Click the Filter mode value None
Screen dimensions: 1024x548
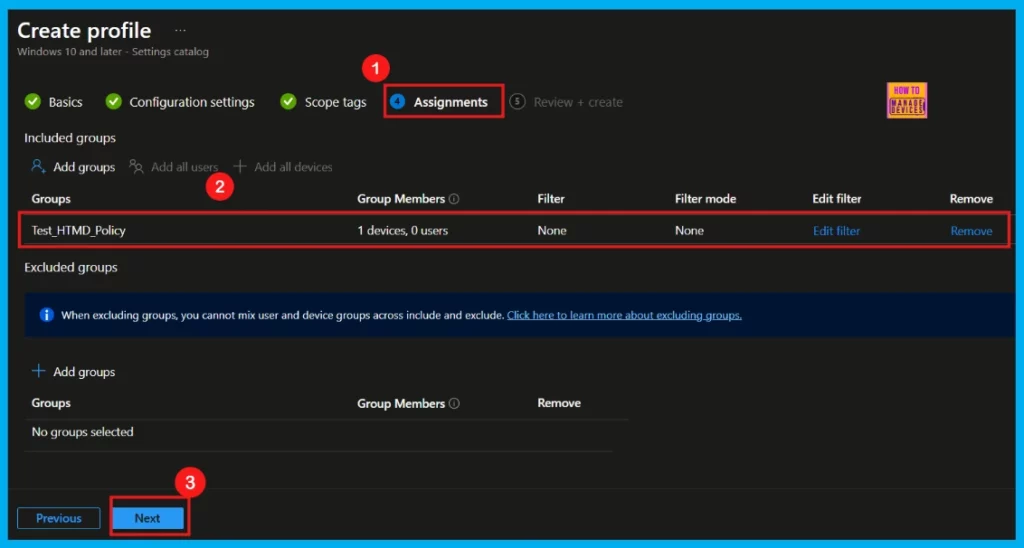pyautogui.click(x=689, y=231)
